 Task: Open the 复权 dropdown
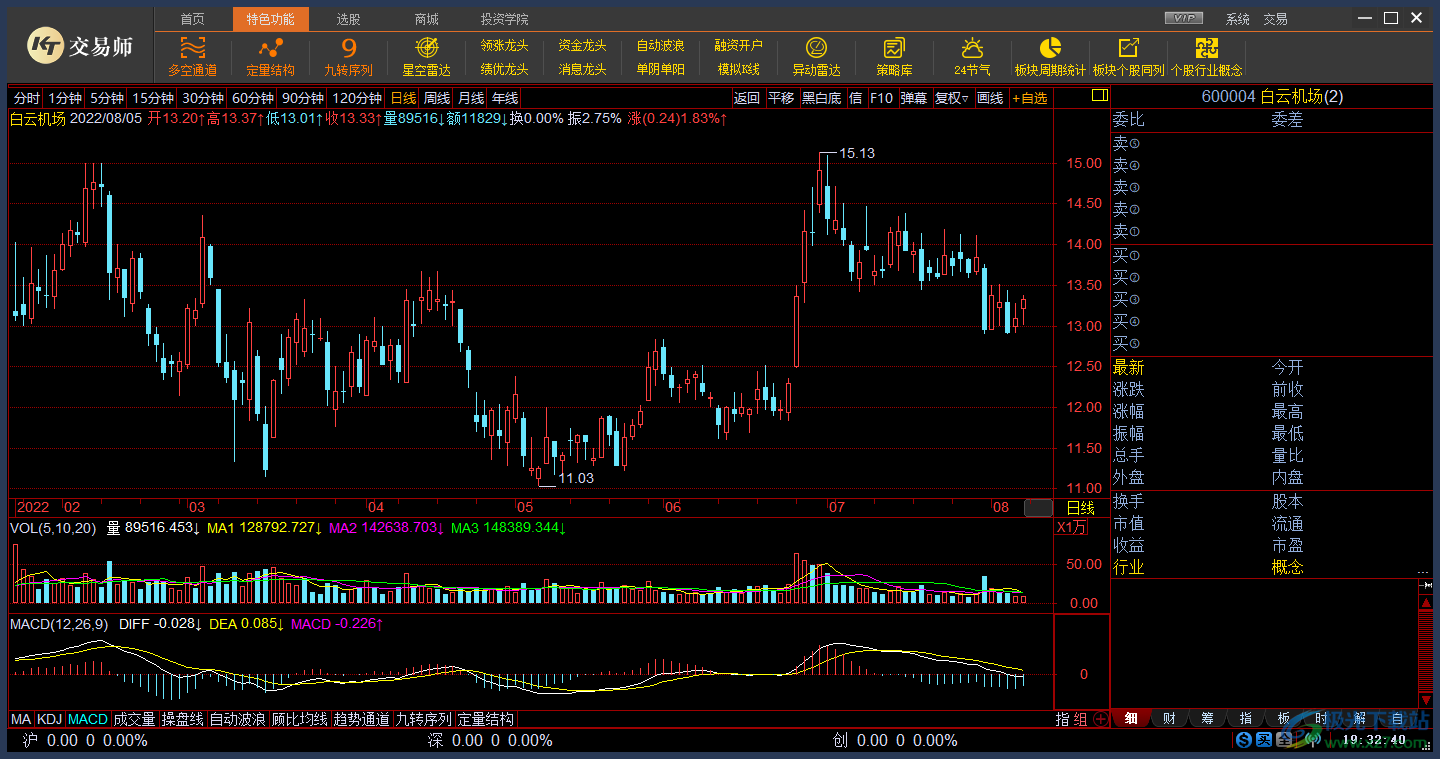952,98
